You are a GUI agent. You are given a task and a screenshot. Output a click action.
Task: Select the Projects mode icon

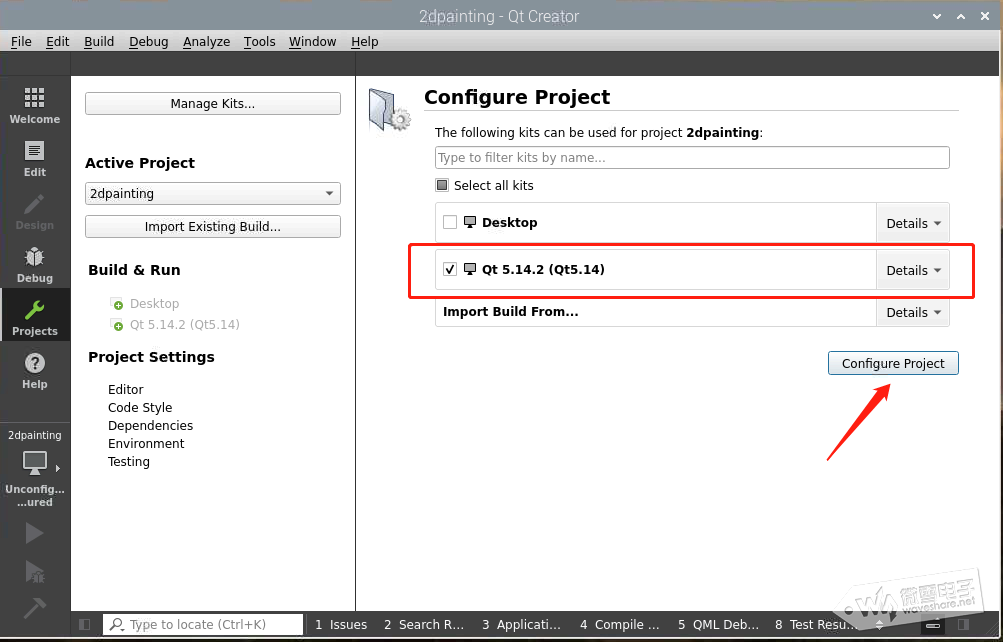pyautogui.click(x=35, y=316)
